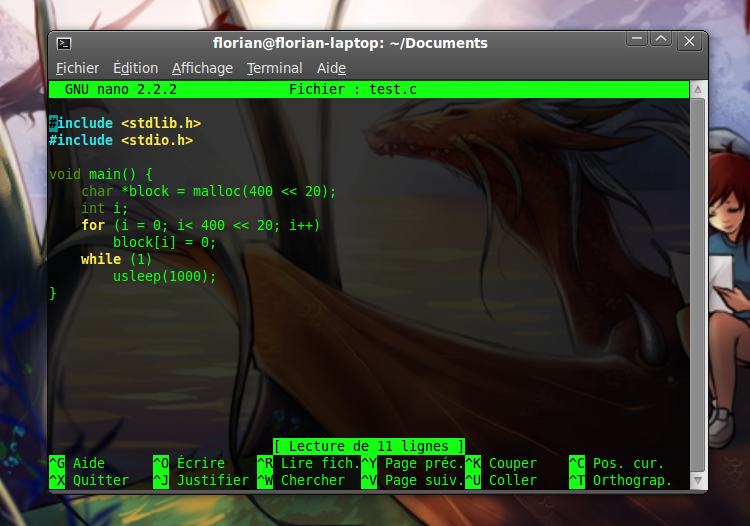750x526 pixels.
Task: Open the window menu via the terminal icon
Action: 64,43
